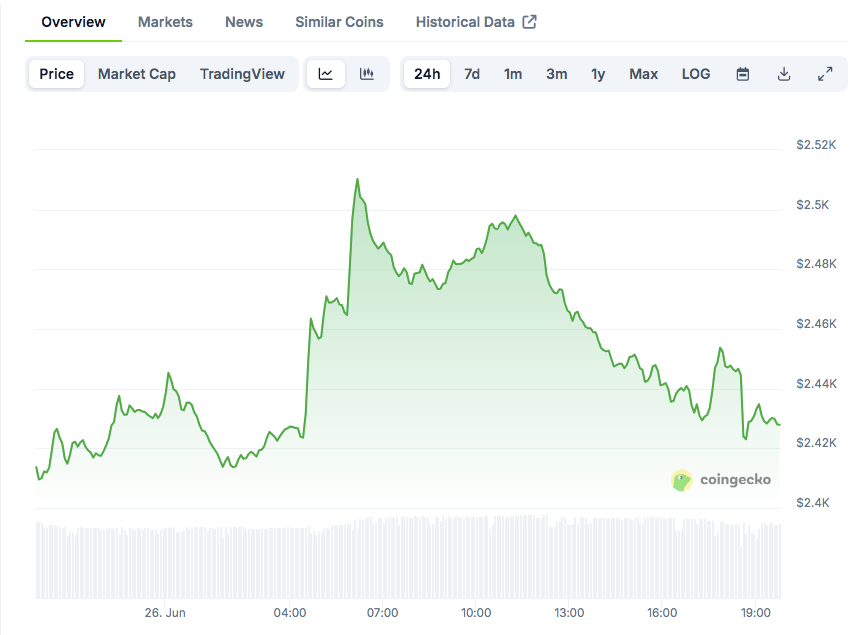Open the Similar Coins tab
Image resolution: width=864 pixels, height=635 pixels.
(339, 22)
